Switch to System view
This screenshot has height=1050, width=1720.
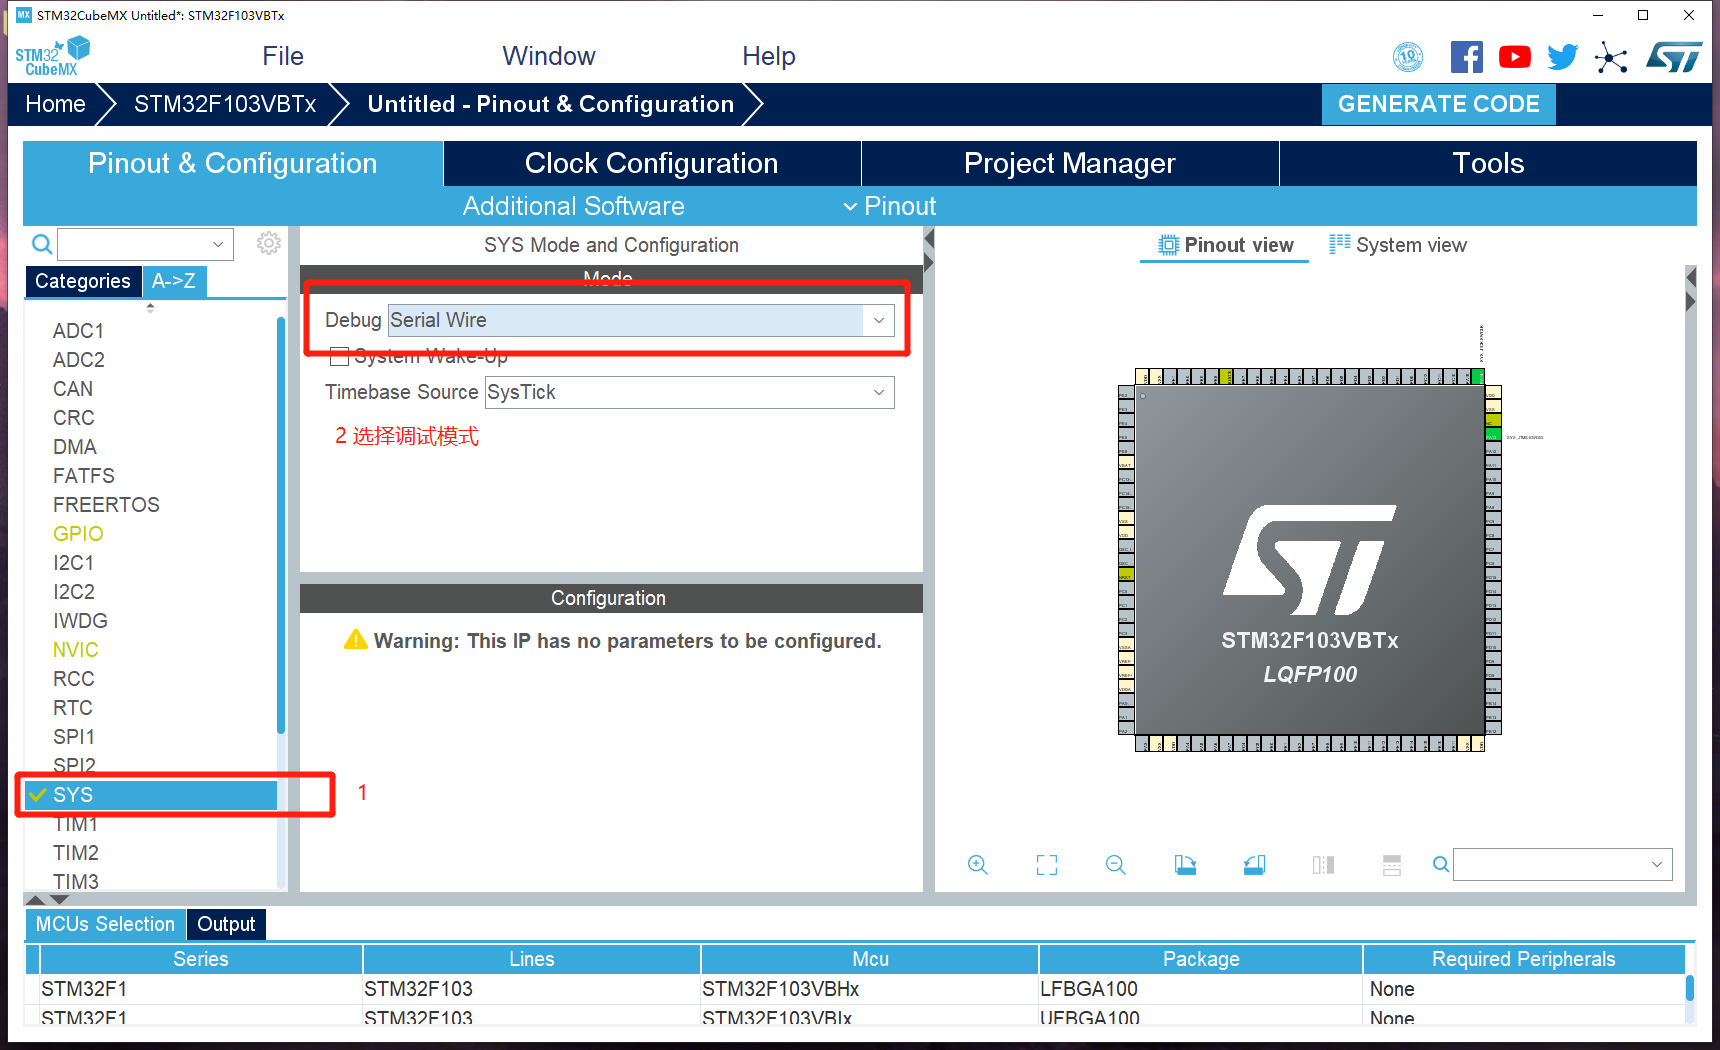tap(1398, 245)
